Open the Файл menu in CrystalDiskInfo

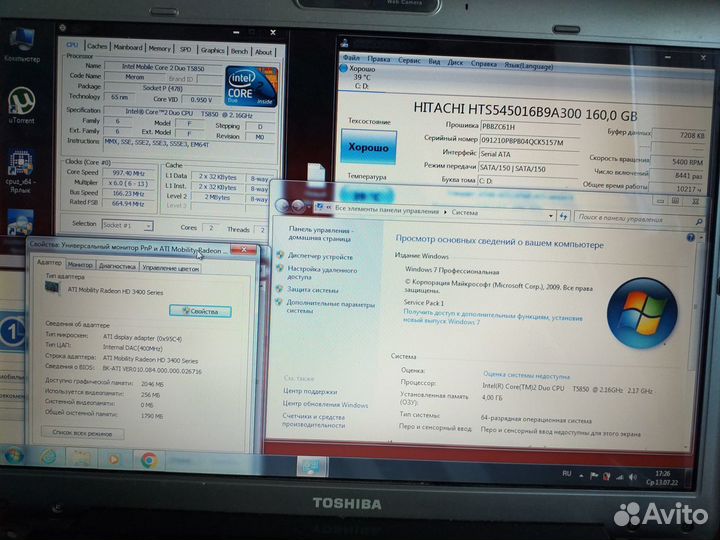tap(351, 58)
